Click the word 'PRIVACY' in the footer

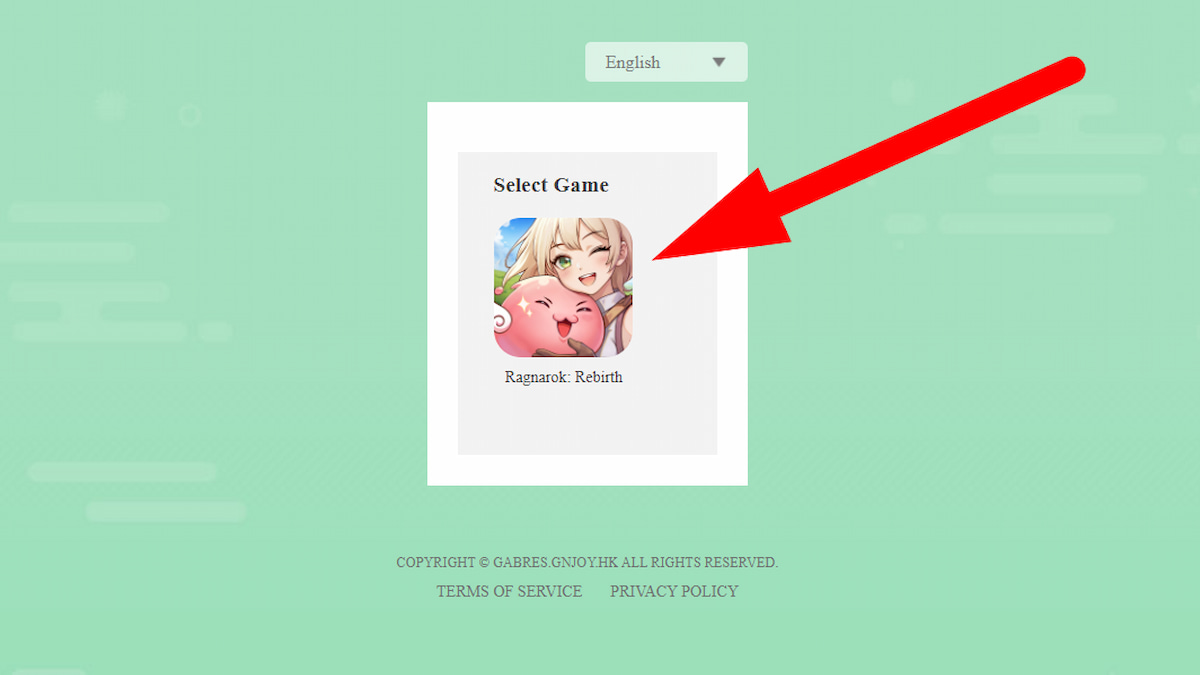coord(642,591)
